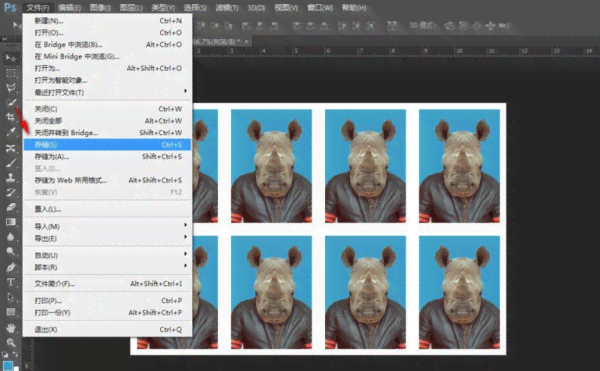Choose 打印(P)... menu entry
600x371 pixels.
coord(108,301)
